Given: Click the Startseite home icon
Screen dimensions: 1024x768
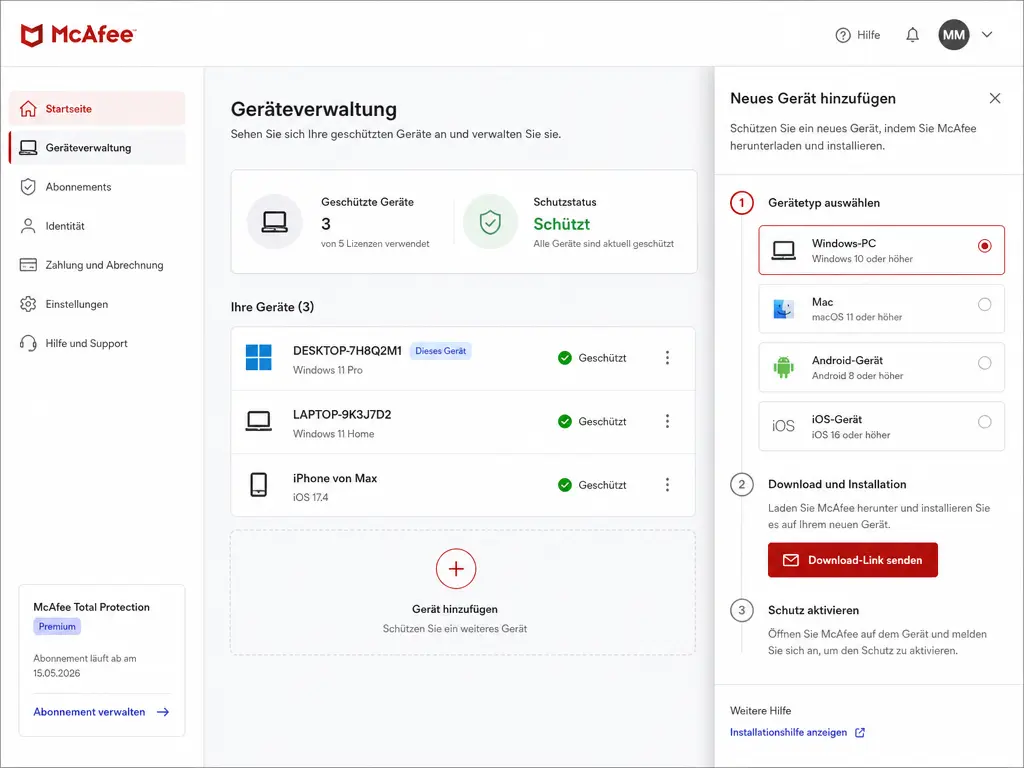Looking at the screenshot, I should (28, 108).
